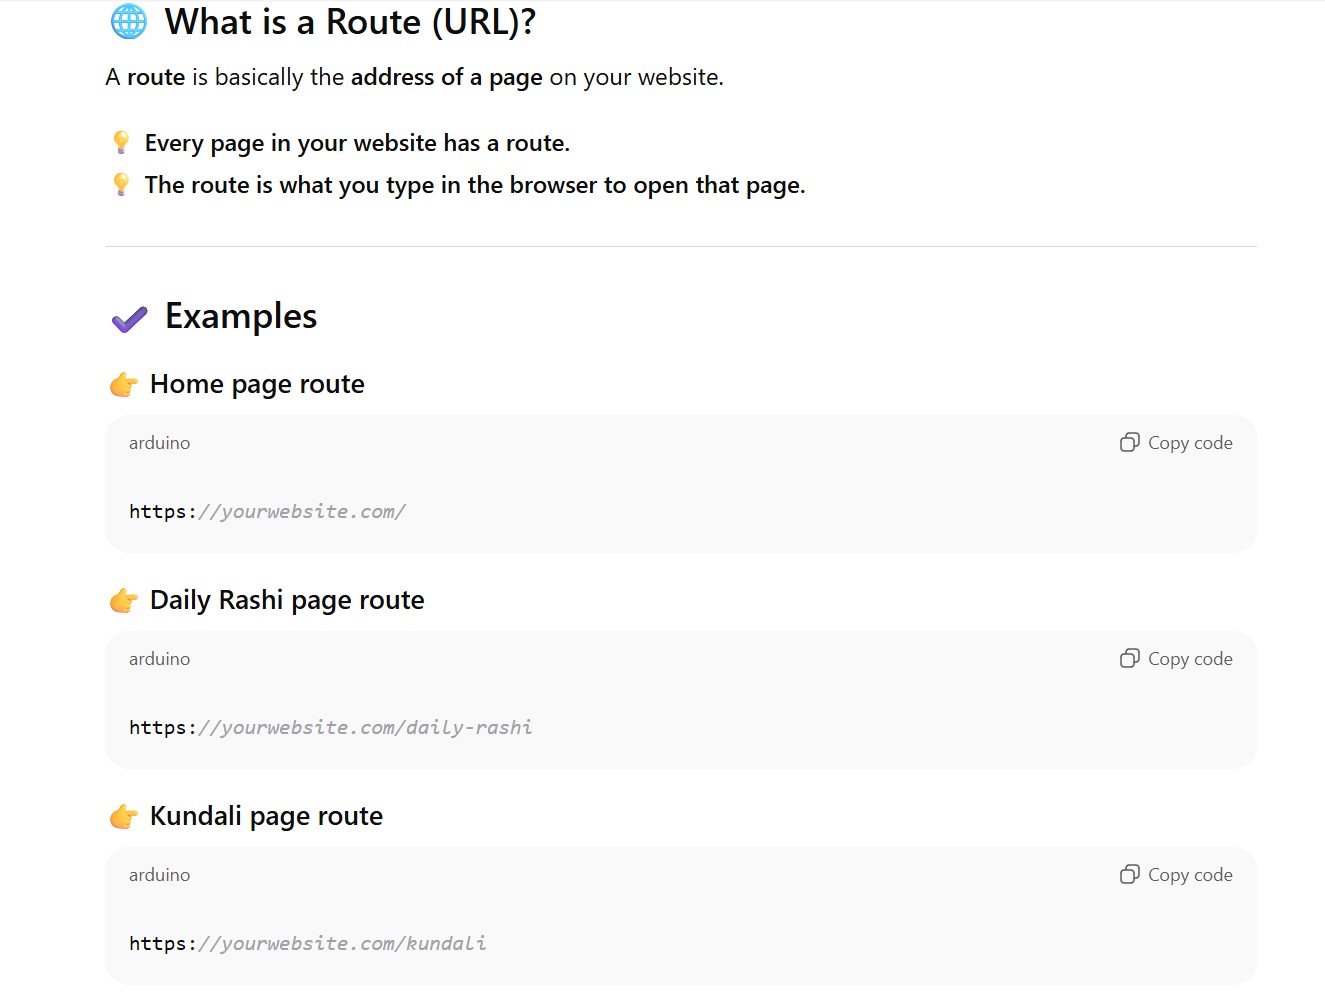This screenshot has height=1004, width=1325.
Task: Click the arduino label in Daily Rashi block
Action: (x=159, y=659)
